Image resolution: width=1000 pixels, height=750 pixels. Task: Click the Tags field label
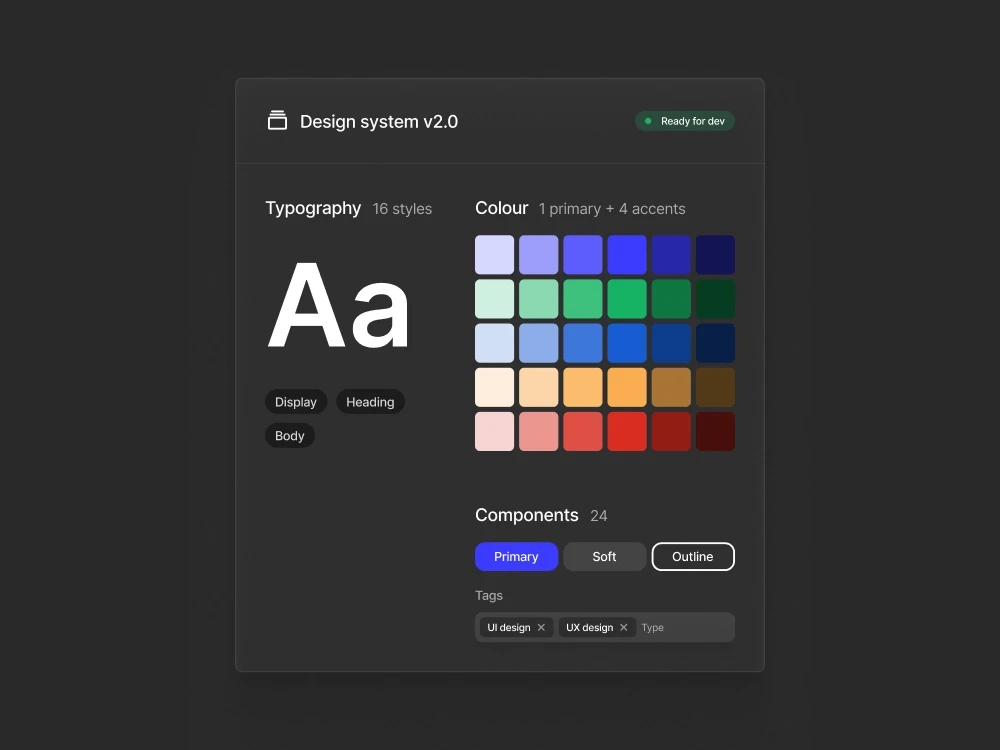tap(489, 596)
